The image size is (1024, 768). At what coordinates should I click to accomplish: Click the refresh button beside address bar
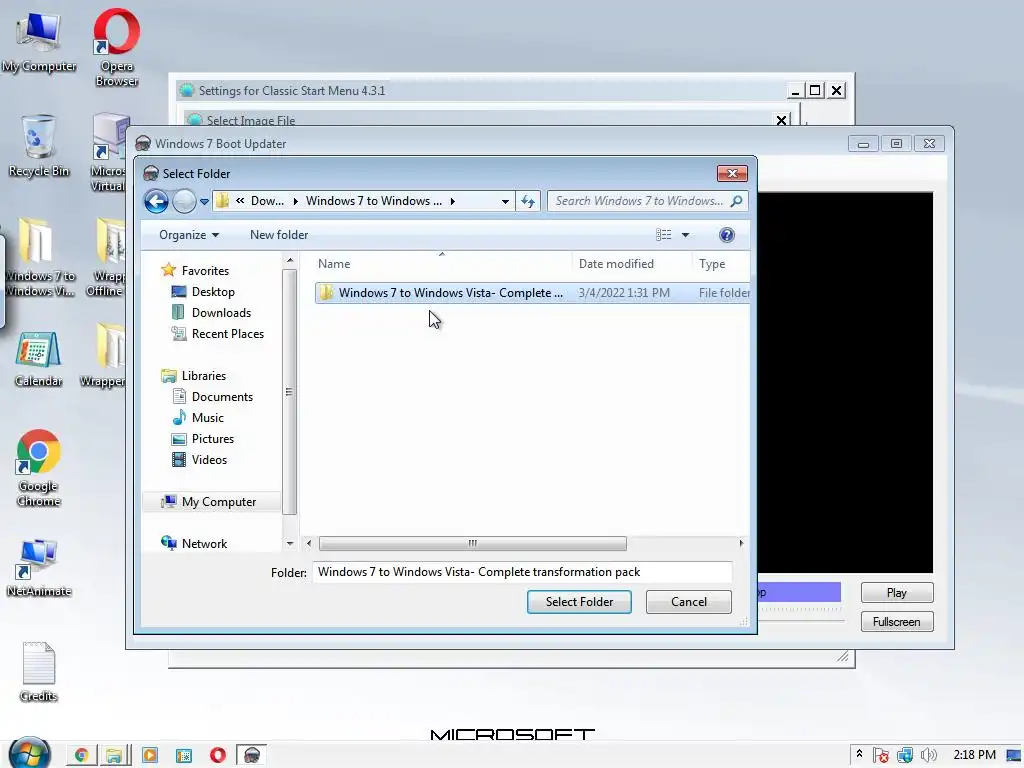(x=528, y=201)
